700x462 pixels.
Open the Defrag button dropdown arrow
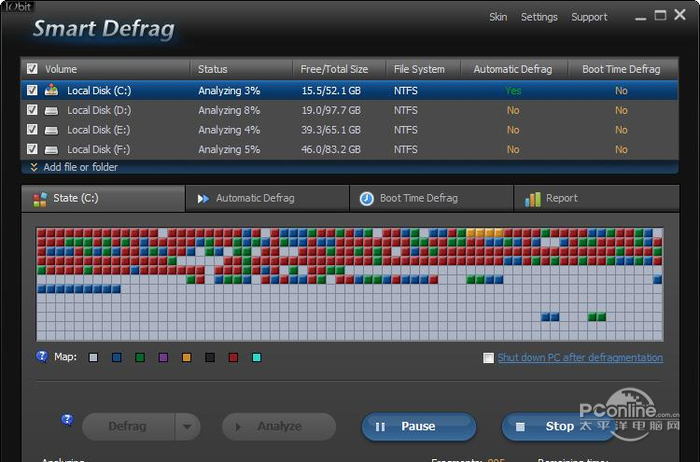pyautogui.click(x=187, y=427)
